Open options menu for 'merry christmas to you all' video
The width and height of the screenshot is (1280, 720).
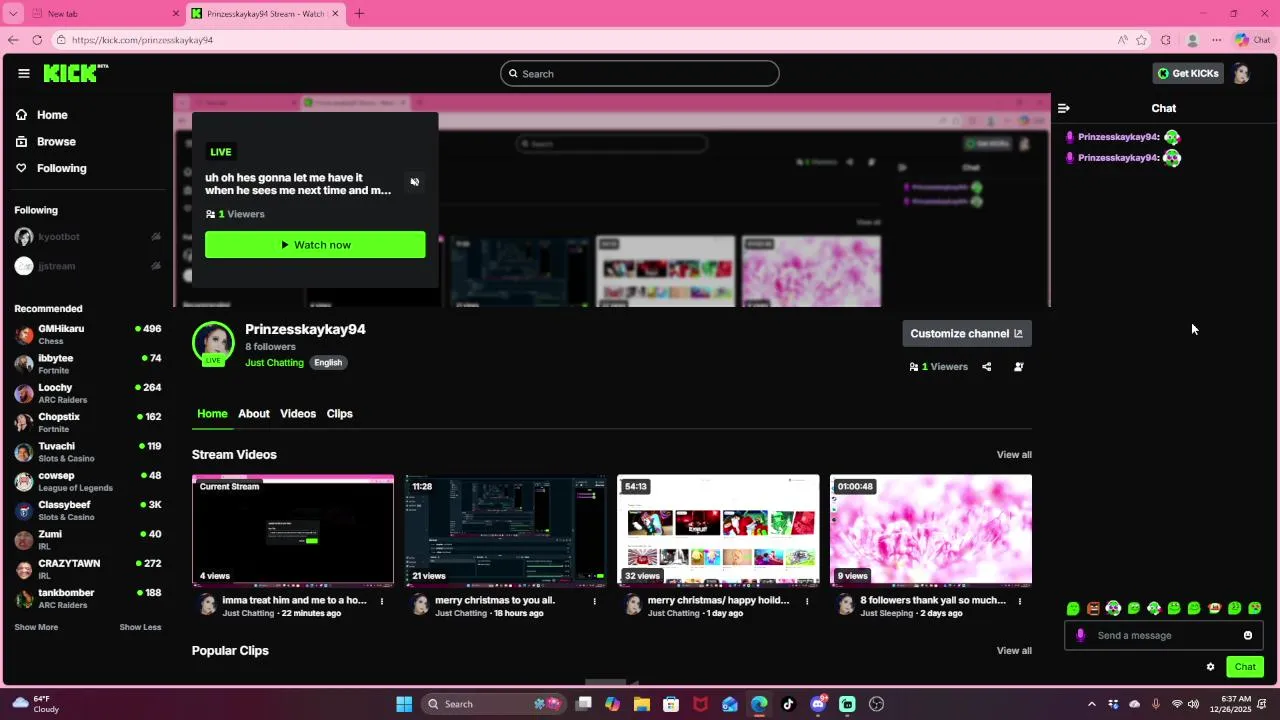[594, 601]
